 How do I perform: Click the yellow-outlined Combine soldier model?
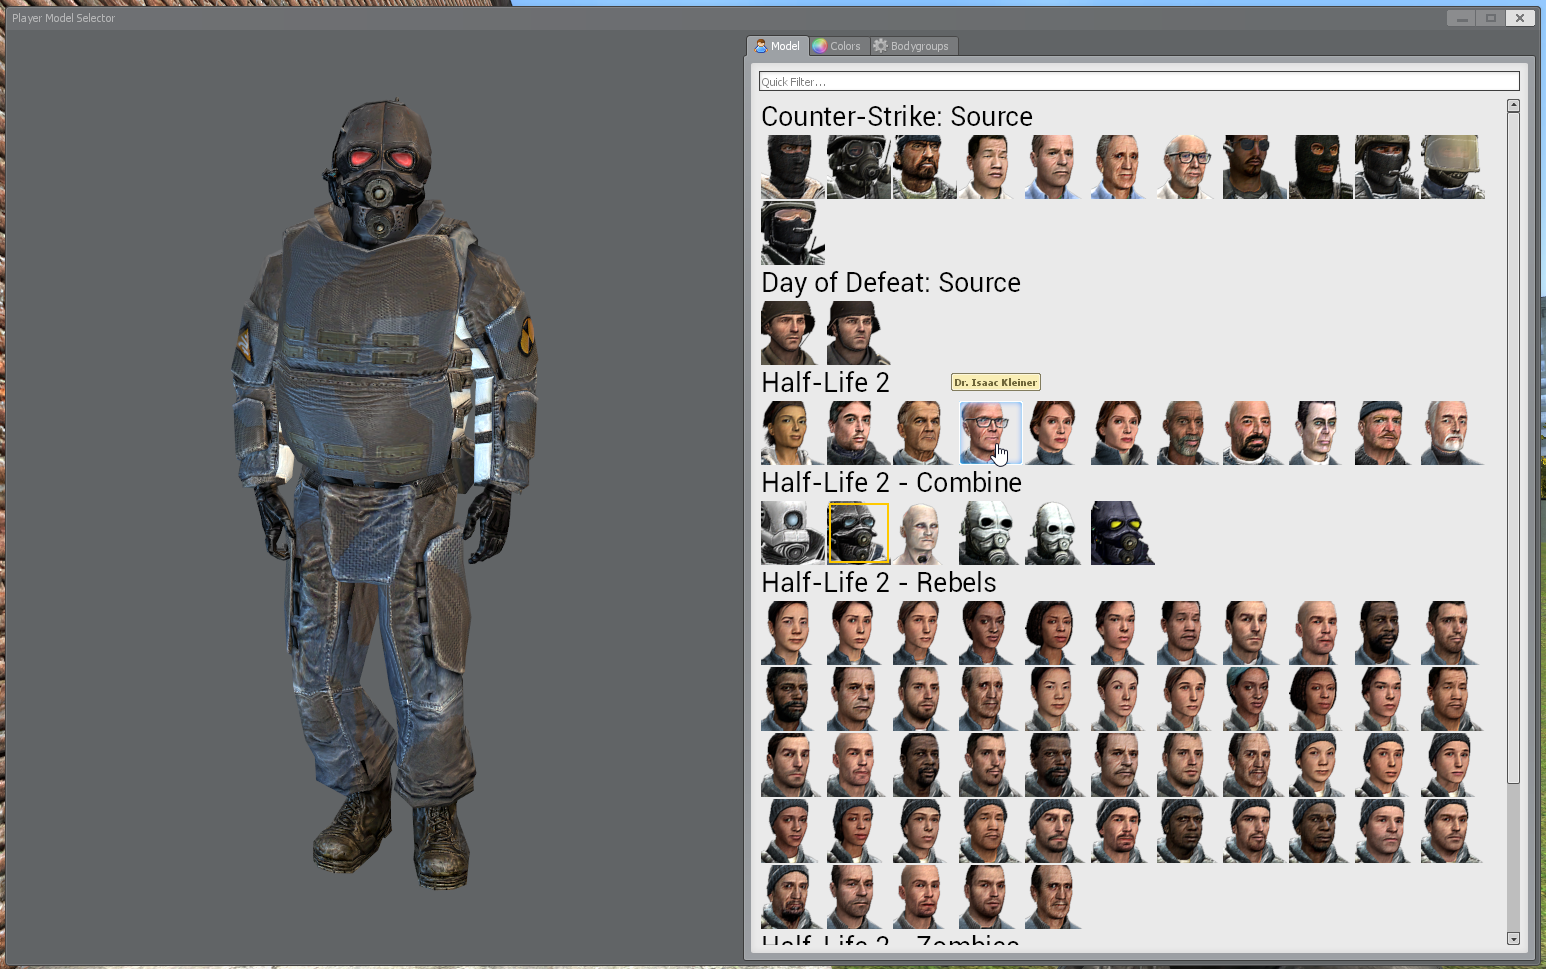859,533
